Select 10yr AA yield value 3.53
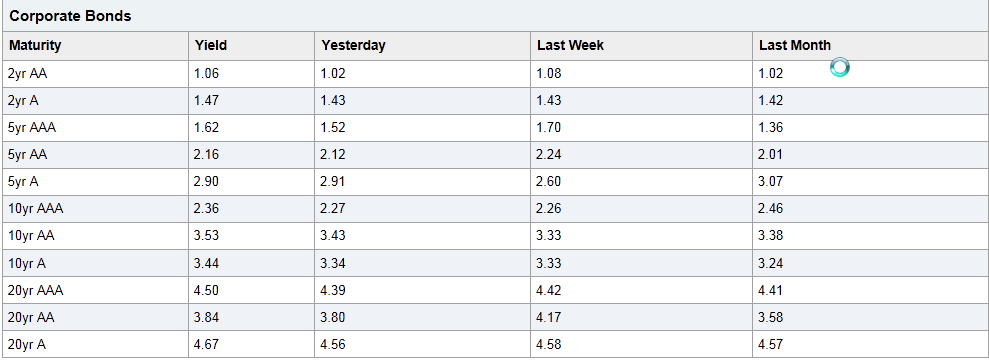Image resolution: width=989 pixels, height=360 pixels. click(x=206, y=236)
